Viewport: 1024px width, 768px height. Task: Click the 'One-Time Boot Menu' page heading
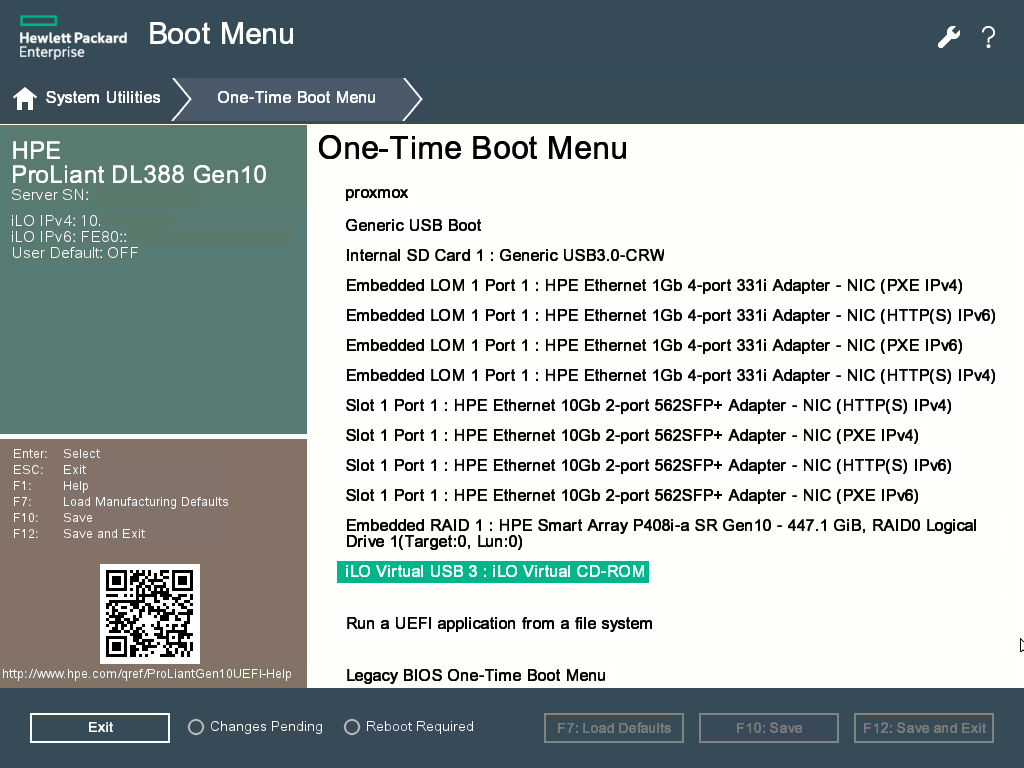(x=473, y=148)
